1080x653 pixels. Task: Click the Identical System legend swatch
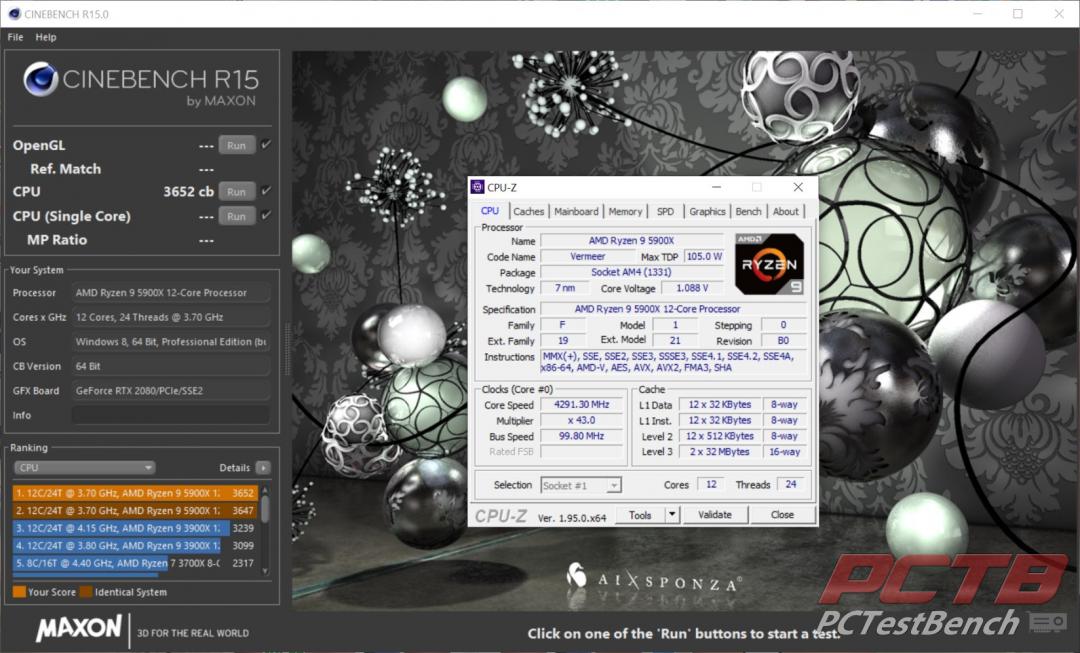pos(85,592)
